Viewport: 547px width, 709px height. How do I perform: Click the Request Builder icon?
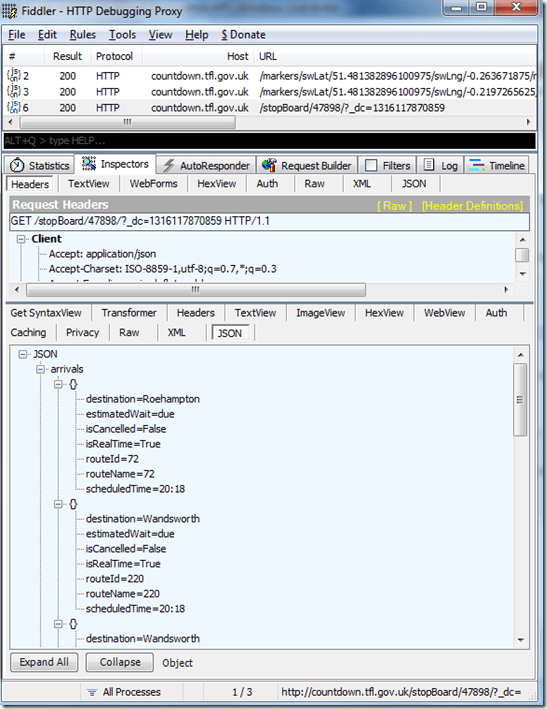tap(269, 165)
